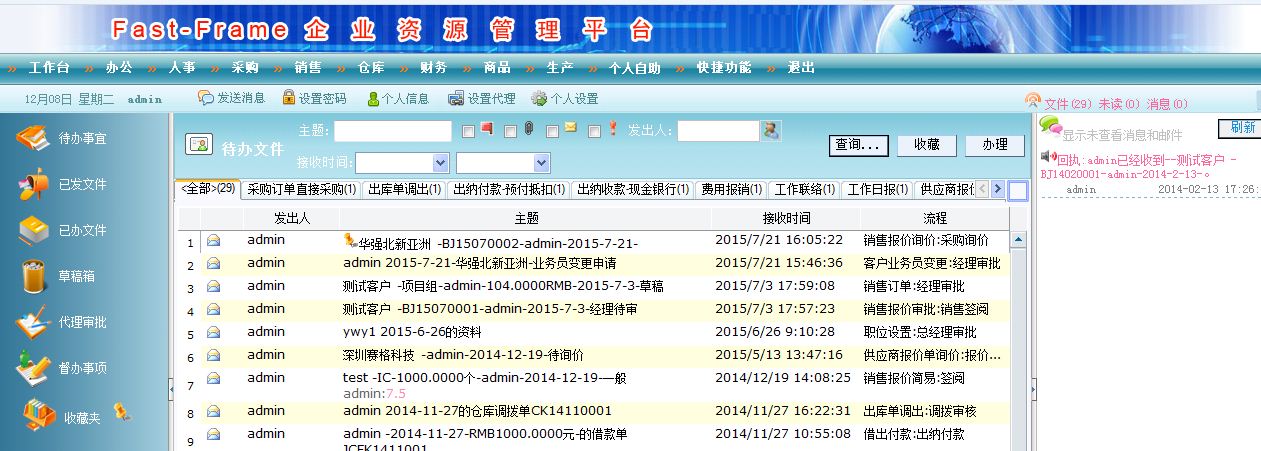Open 收藏夹 favorites folder
1261x451 pixels.
point(82,418)
